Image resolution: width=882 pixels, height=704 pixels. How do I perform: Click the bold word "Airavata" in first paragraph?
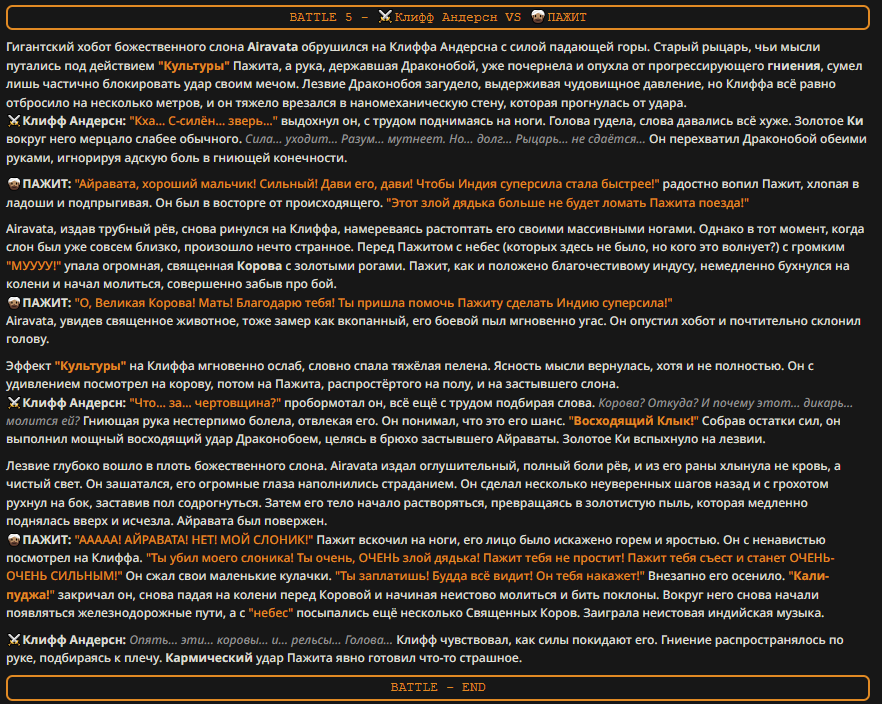pos(272,47)
